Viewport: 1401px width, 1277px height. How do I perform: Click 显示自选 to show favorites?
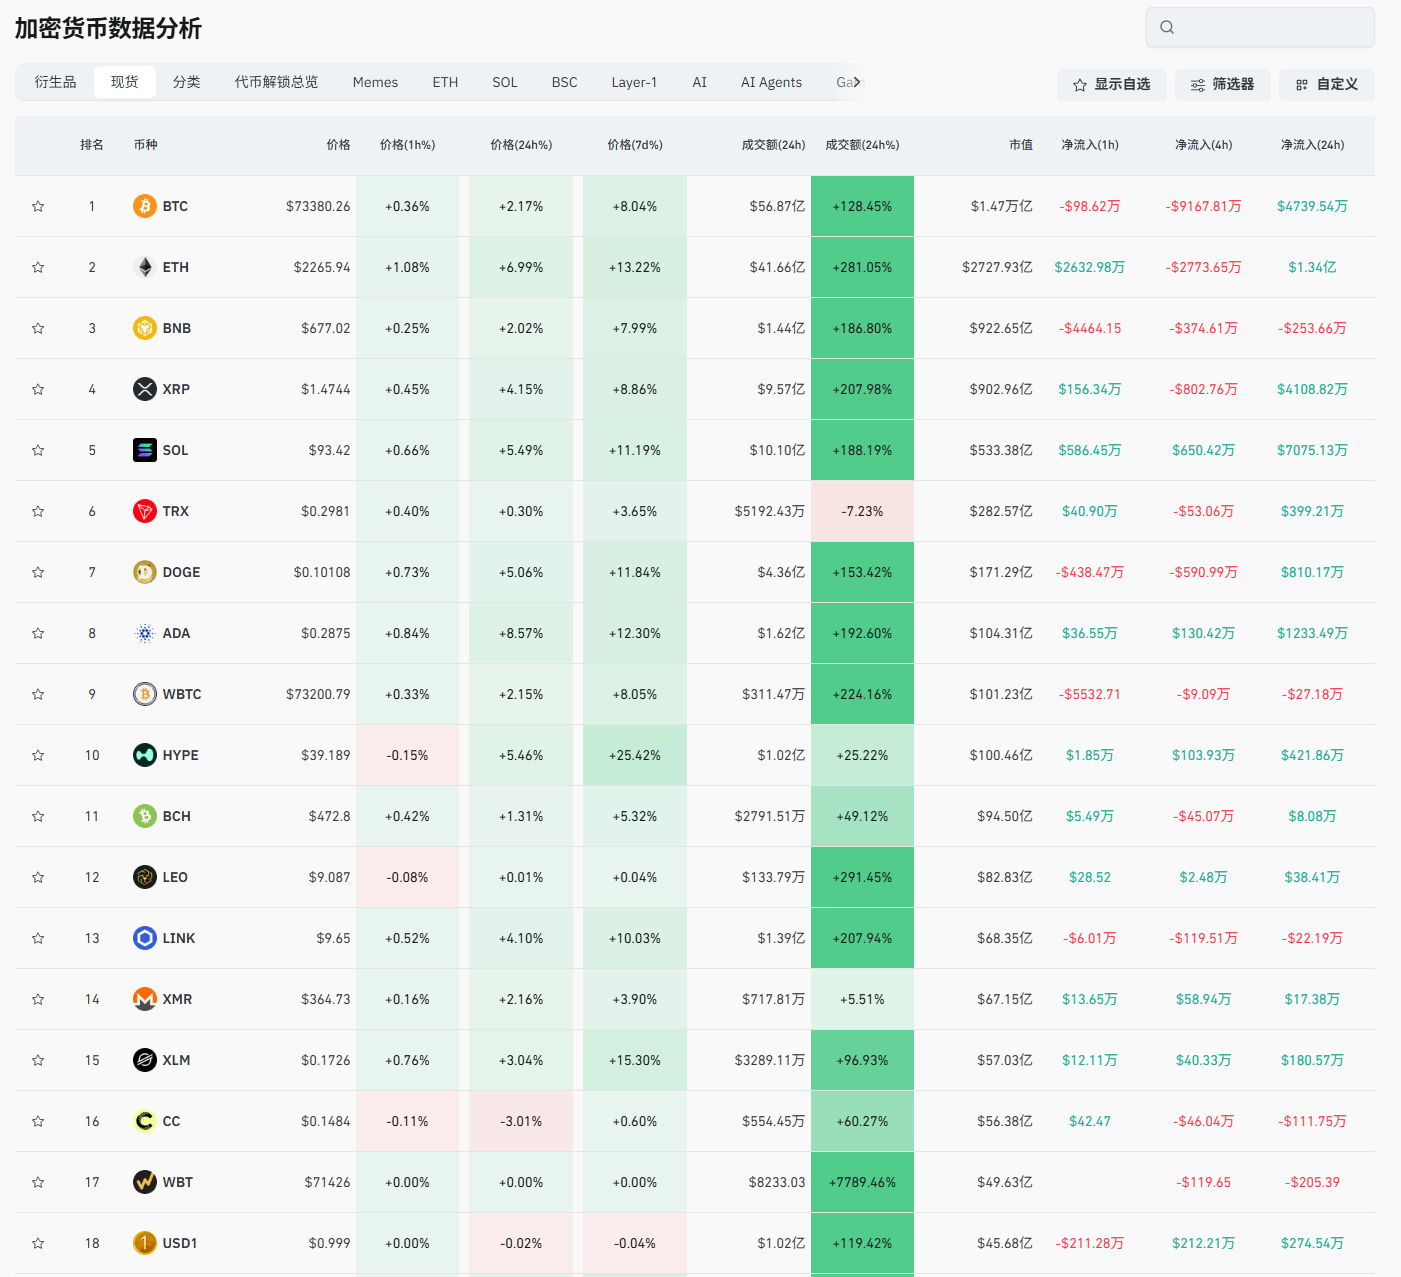1111,85
